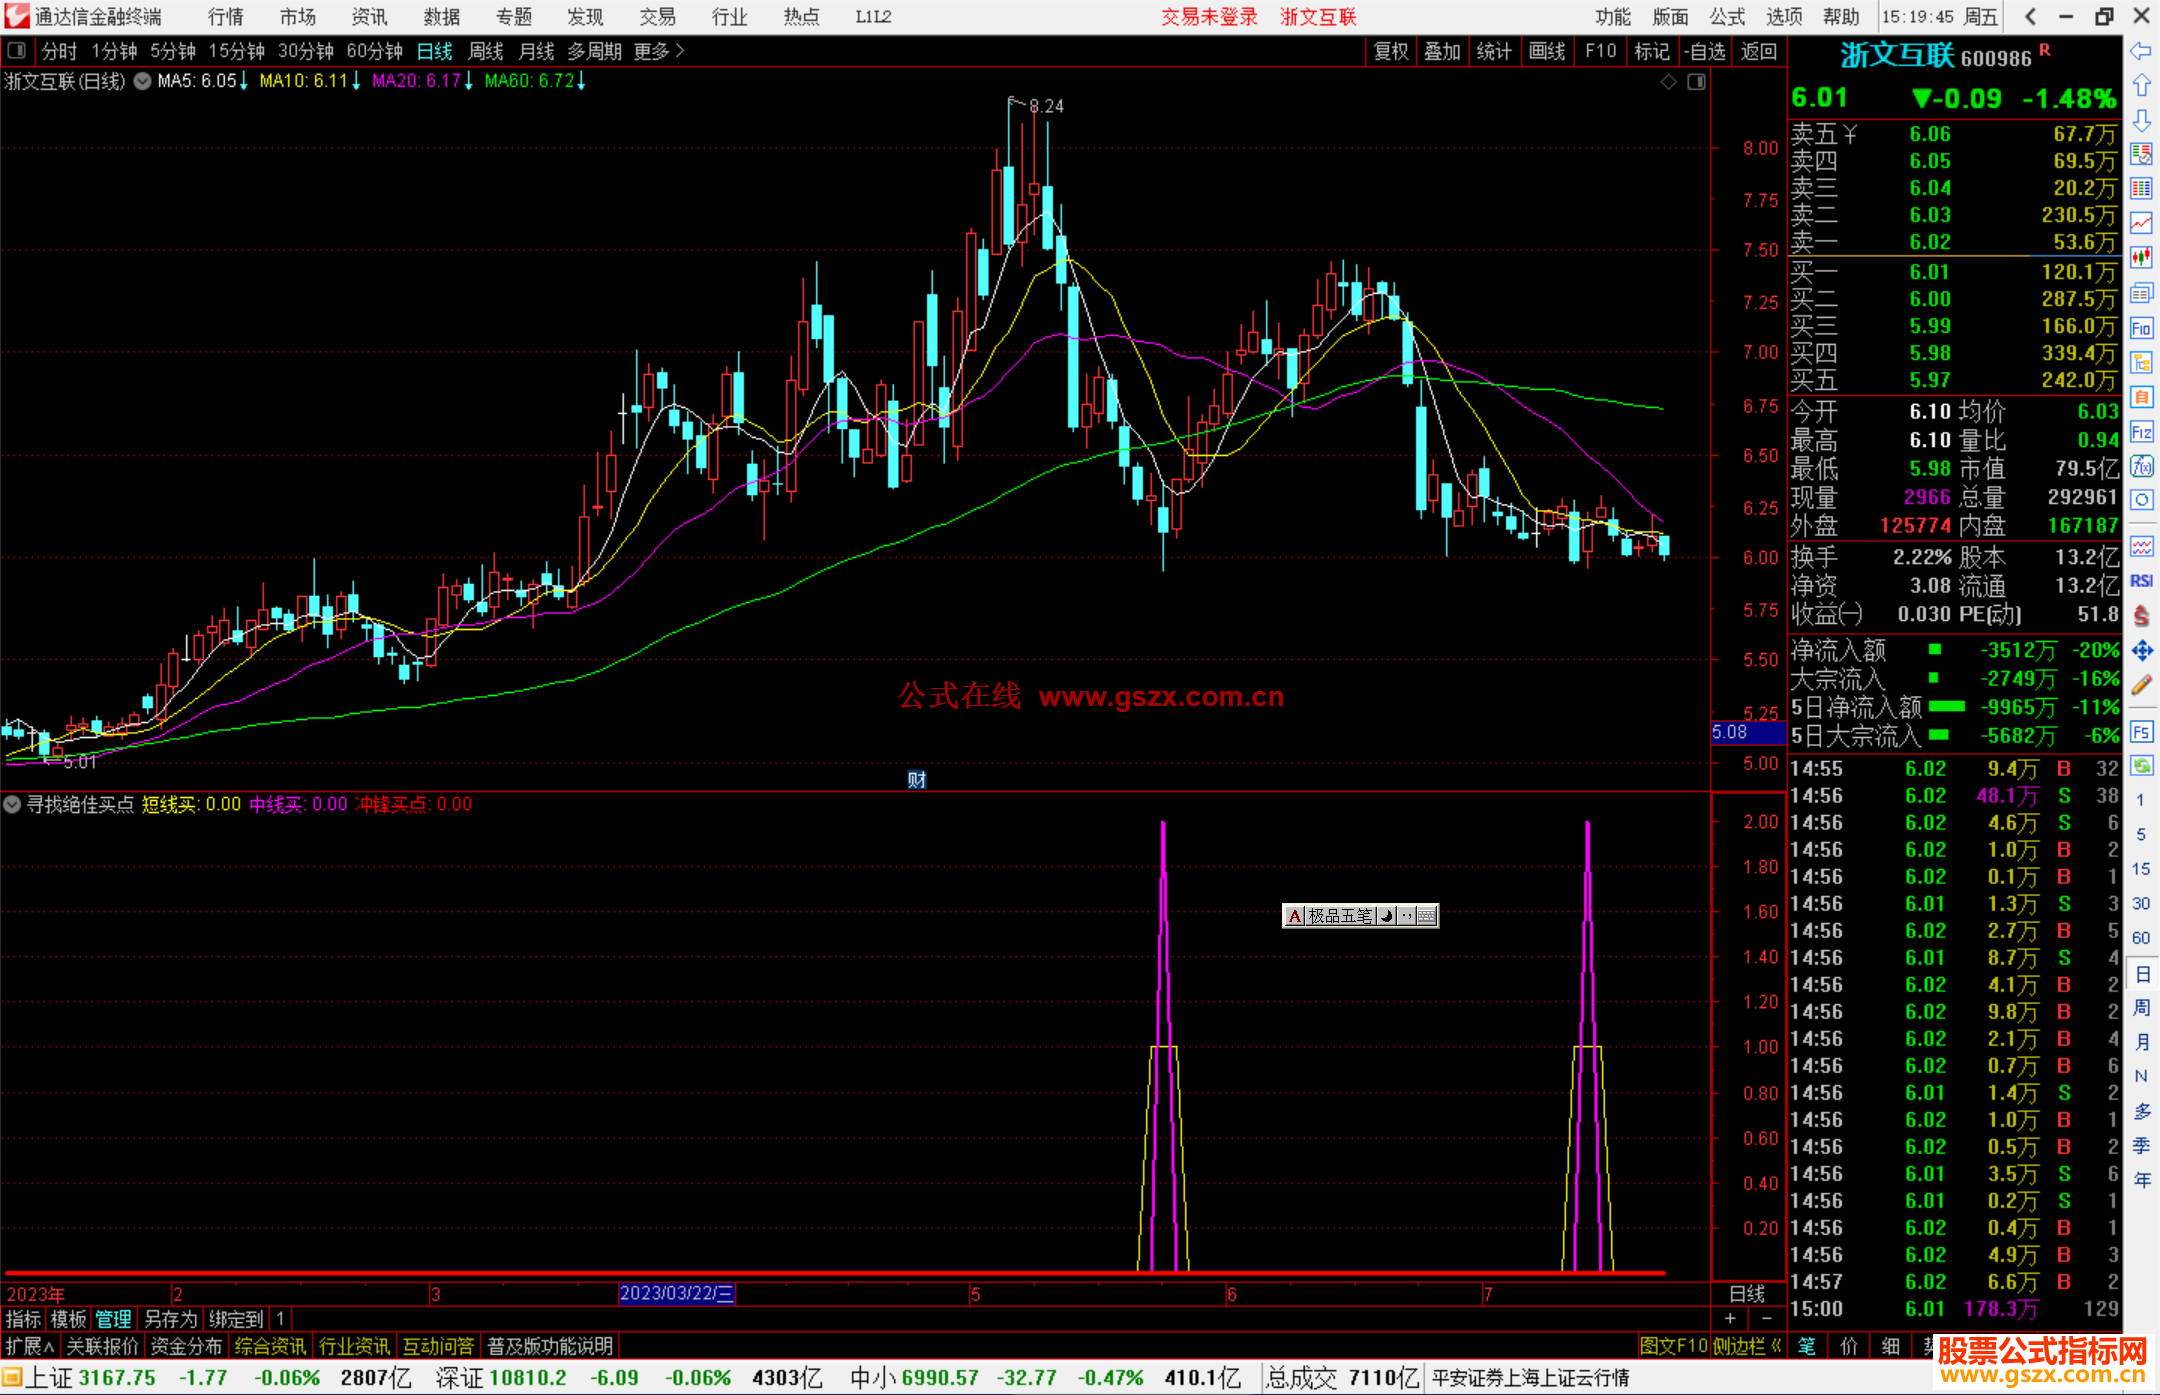Click the f(x) formula sidebar icon
Screen dimensions: 2160x1395
(2141, 466)
